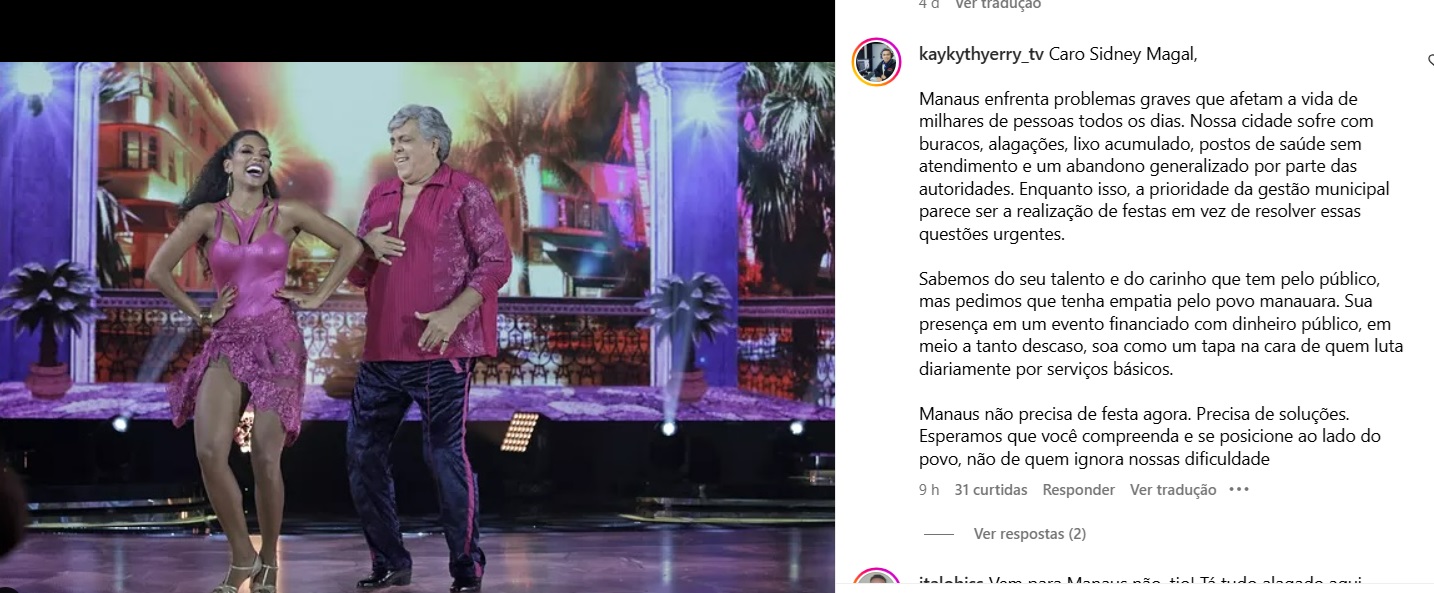
Task: Click the black bar above the post image
Action: tap(417, 30)
